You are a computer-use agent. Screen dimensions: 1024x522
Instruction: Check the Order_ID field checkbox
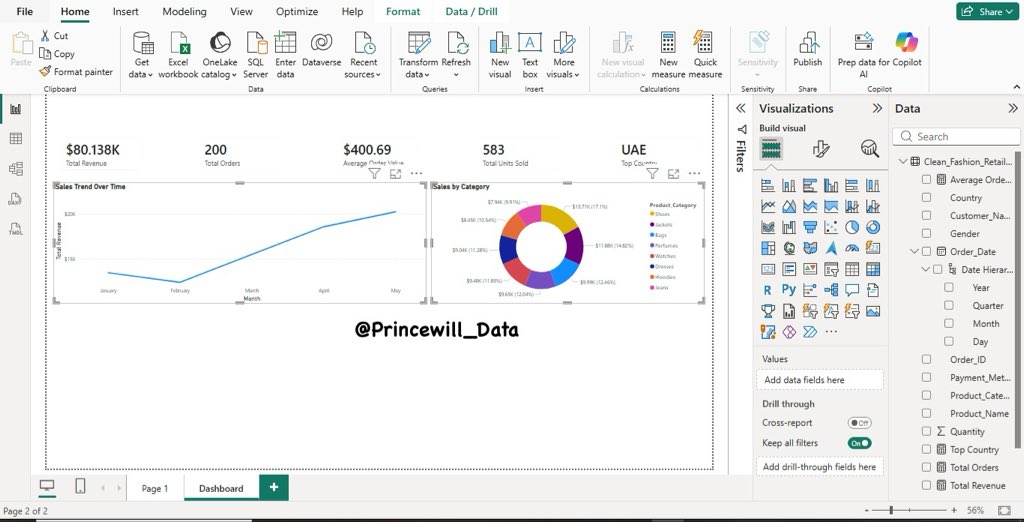point(926,359)
